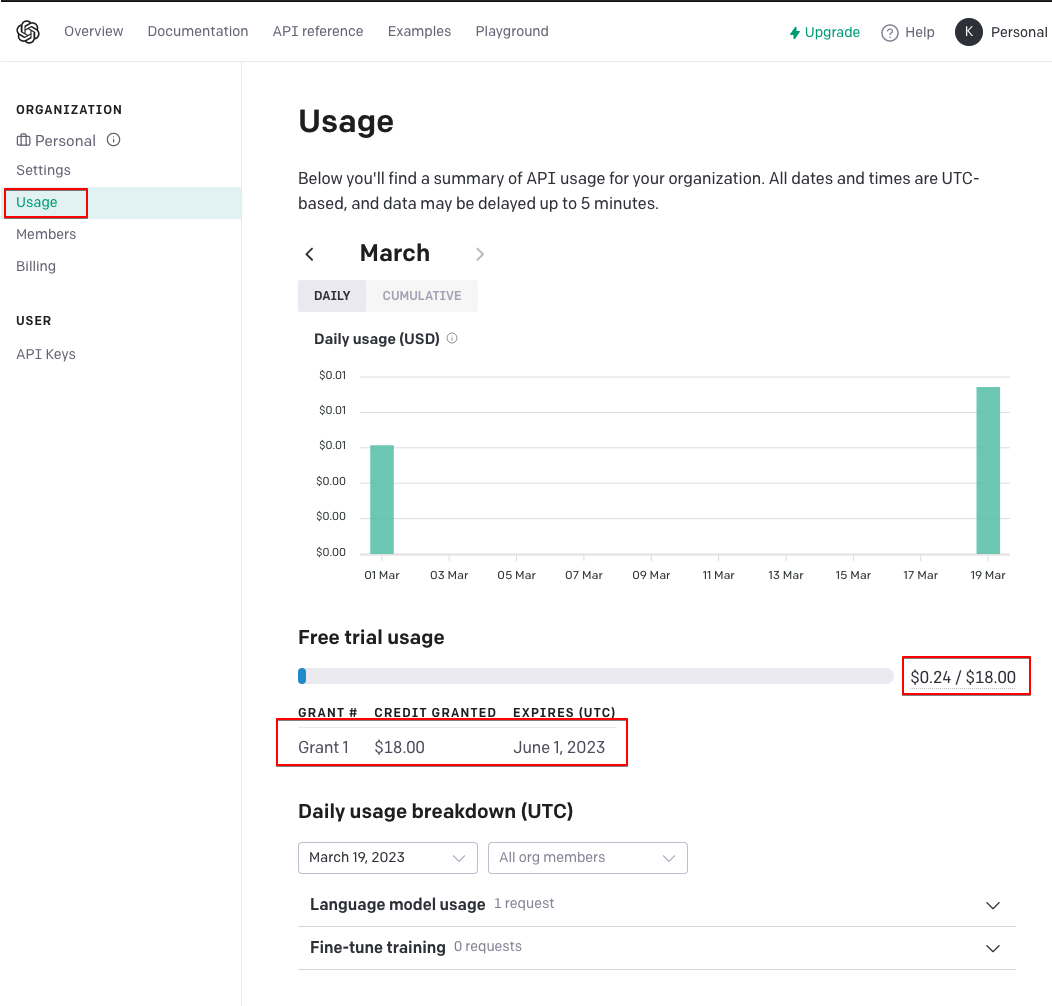Click the Help question mark icon
Image resolution: width=1052 pixels, height=1006 pixels.
(890, 32)
